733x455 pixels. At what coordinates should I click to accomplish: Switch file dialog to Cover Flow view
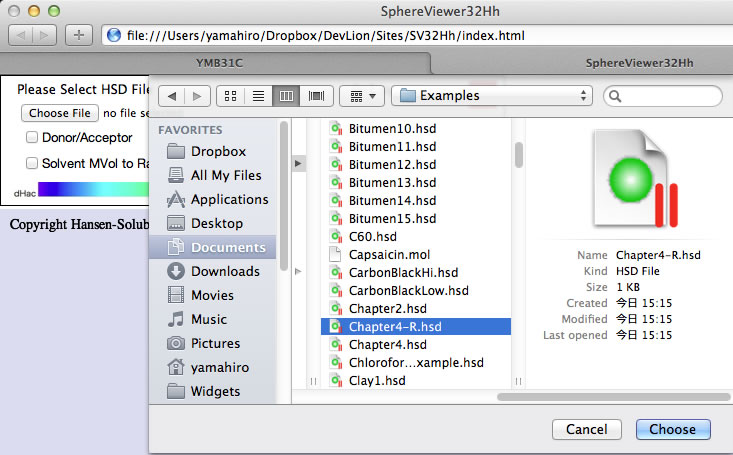pos(316,96)
